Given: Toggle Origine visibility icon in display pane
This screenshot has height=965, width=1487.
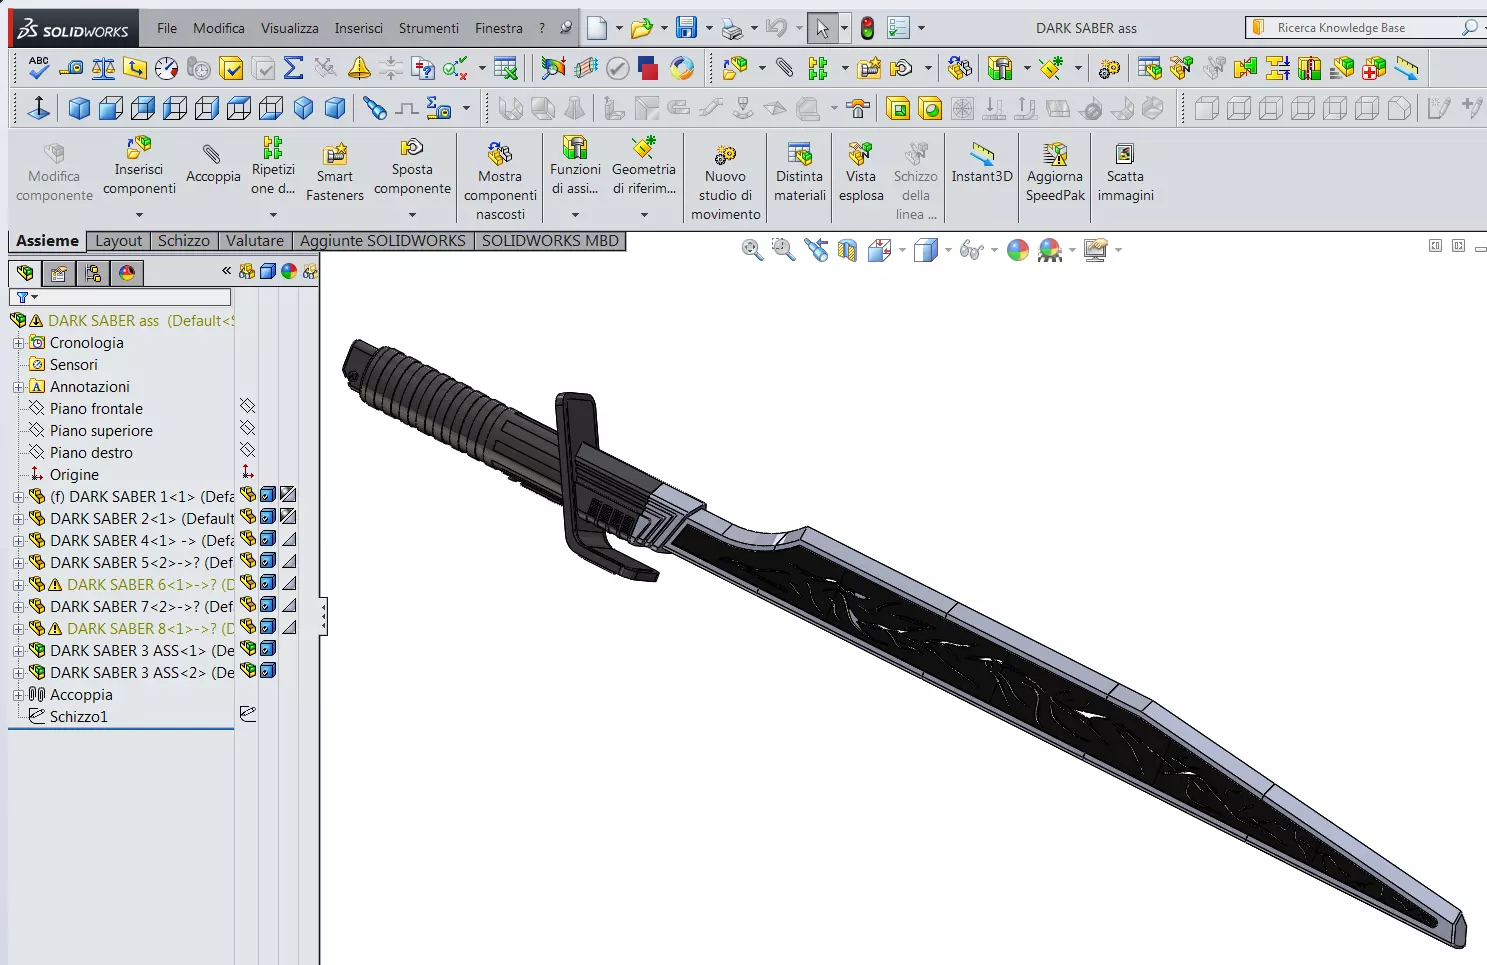Looking at the screenshot, I should 247,472.
